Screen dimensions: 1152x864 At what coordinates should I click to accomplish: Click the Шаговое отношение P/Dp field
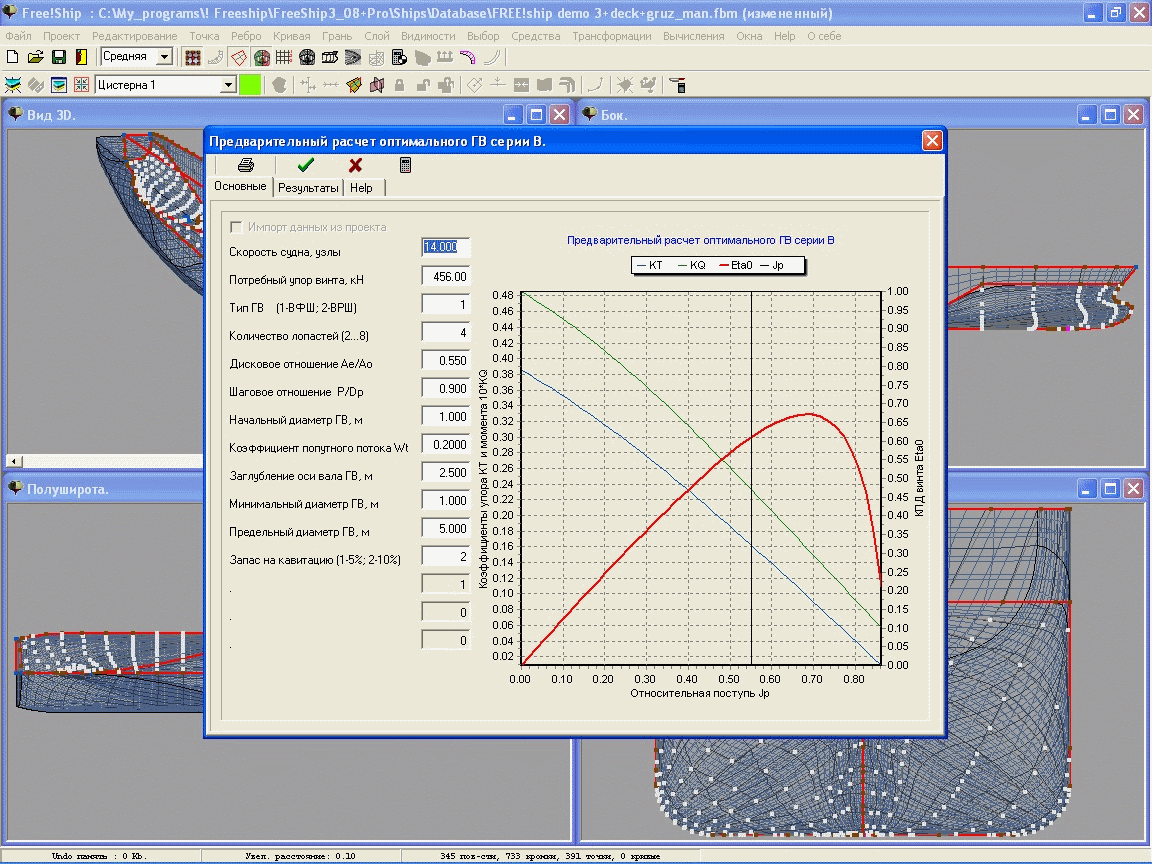pyautogui.click(x=446, y=389)
